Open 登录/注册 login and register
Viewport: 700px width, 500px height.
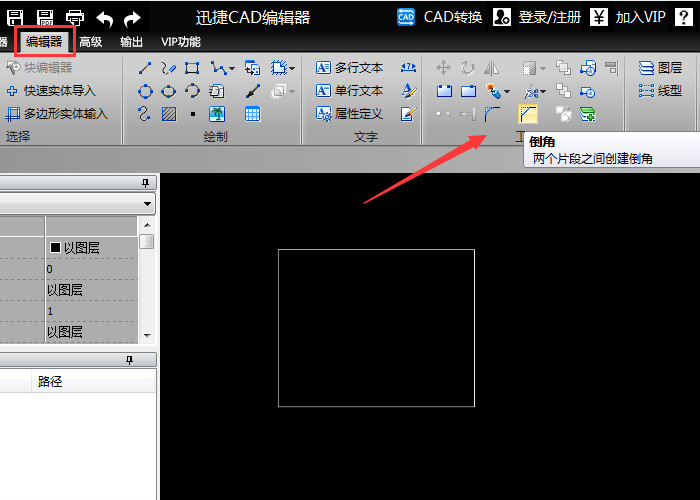pos(537,17)
